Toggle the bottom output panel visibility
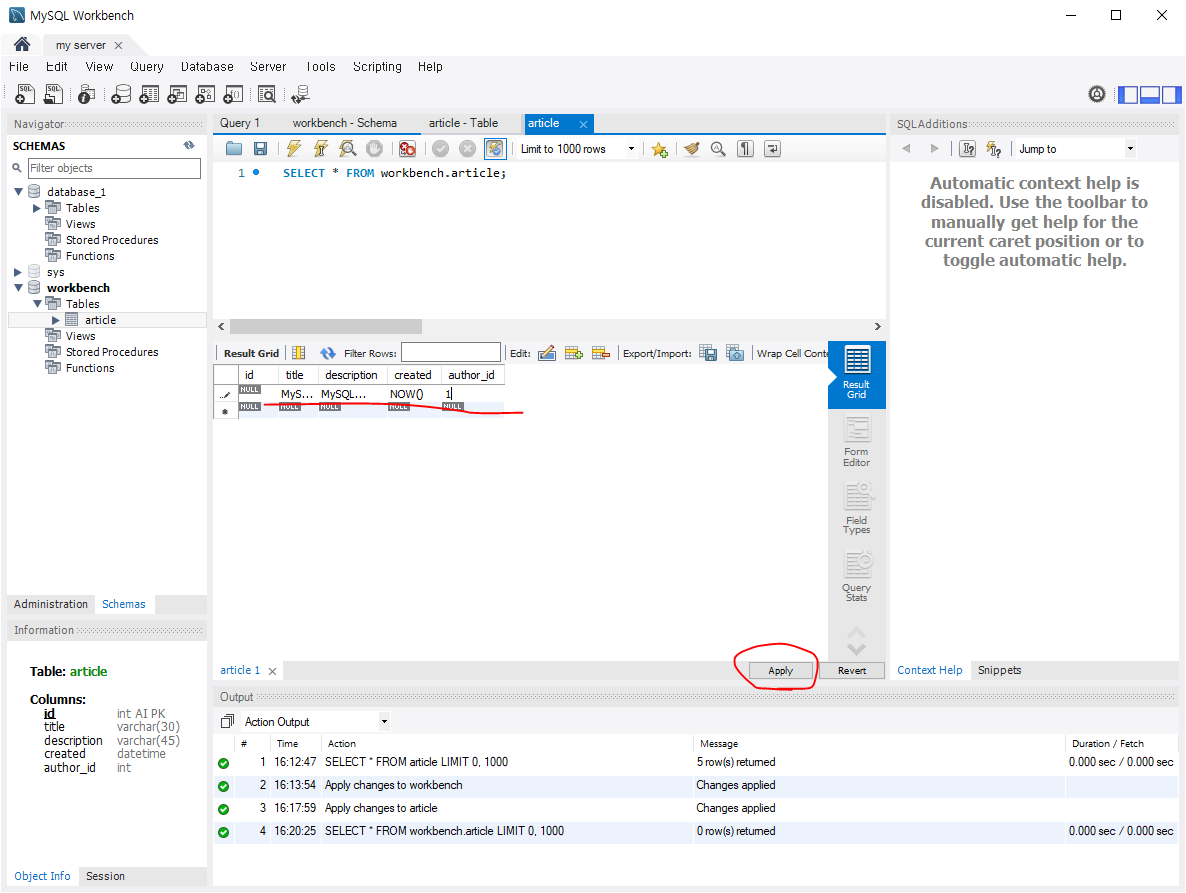 point(1150,95)
